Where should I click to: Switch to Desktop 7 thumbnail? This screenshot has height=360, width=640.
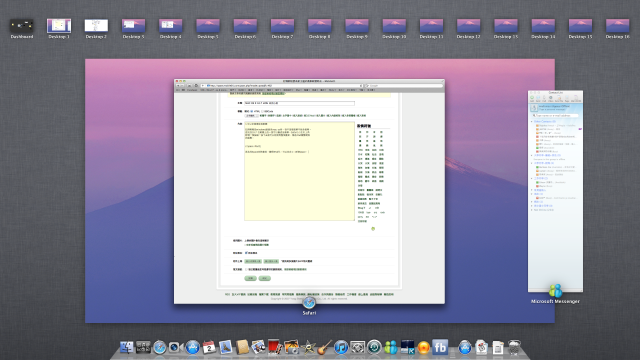point(282,26)
